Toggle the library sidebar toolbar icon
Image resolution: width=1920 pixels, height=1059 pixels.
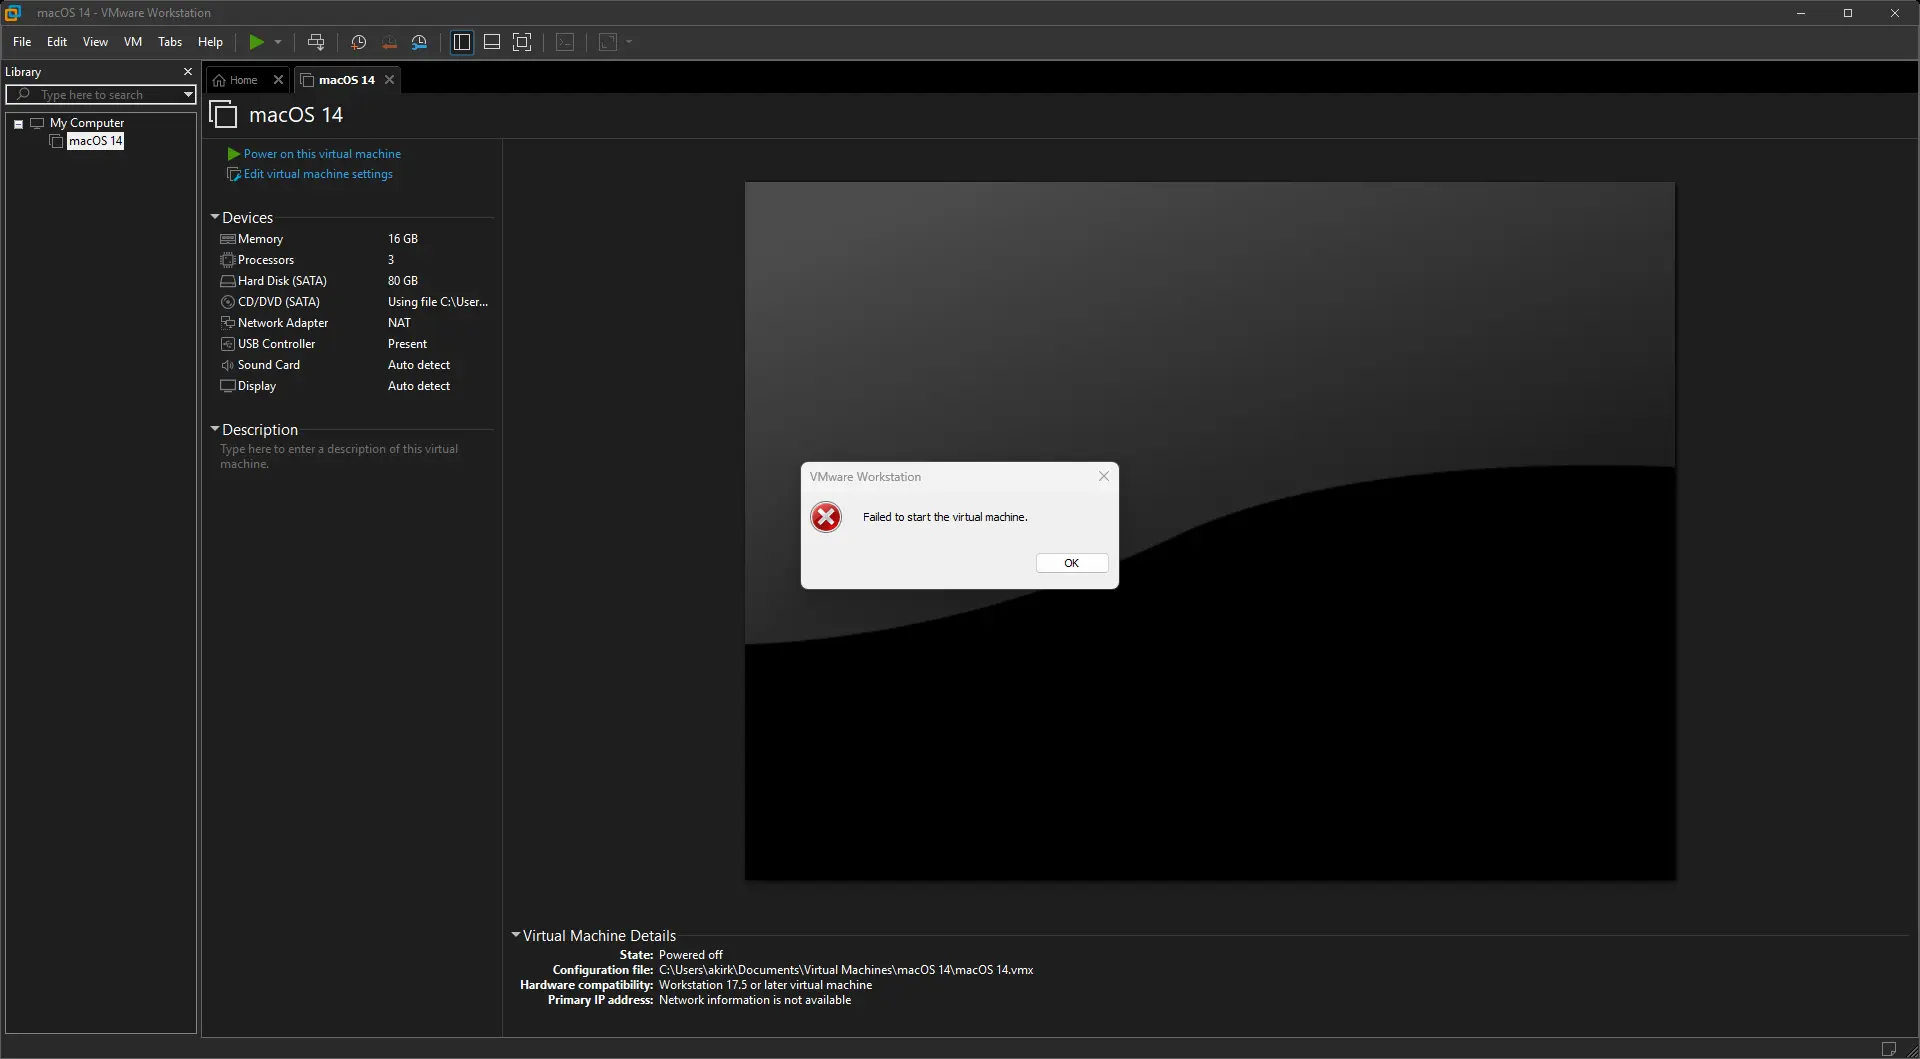click(x=462, y=42)
